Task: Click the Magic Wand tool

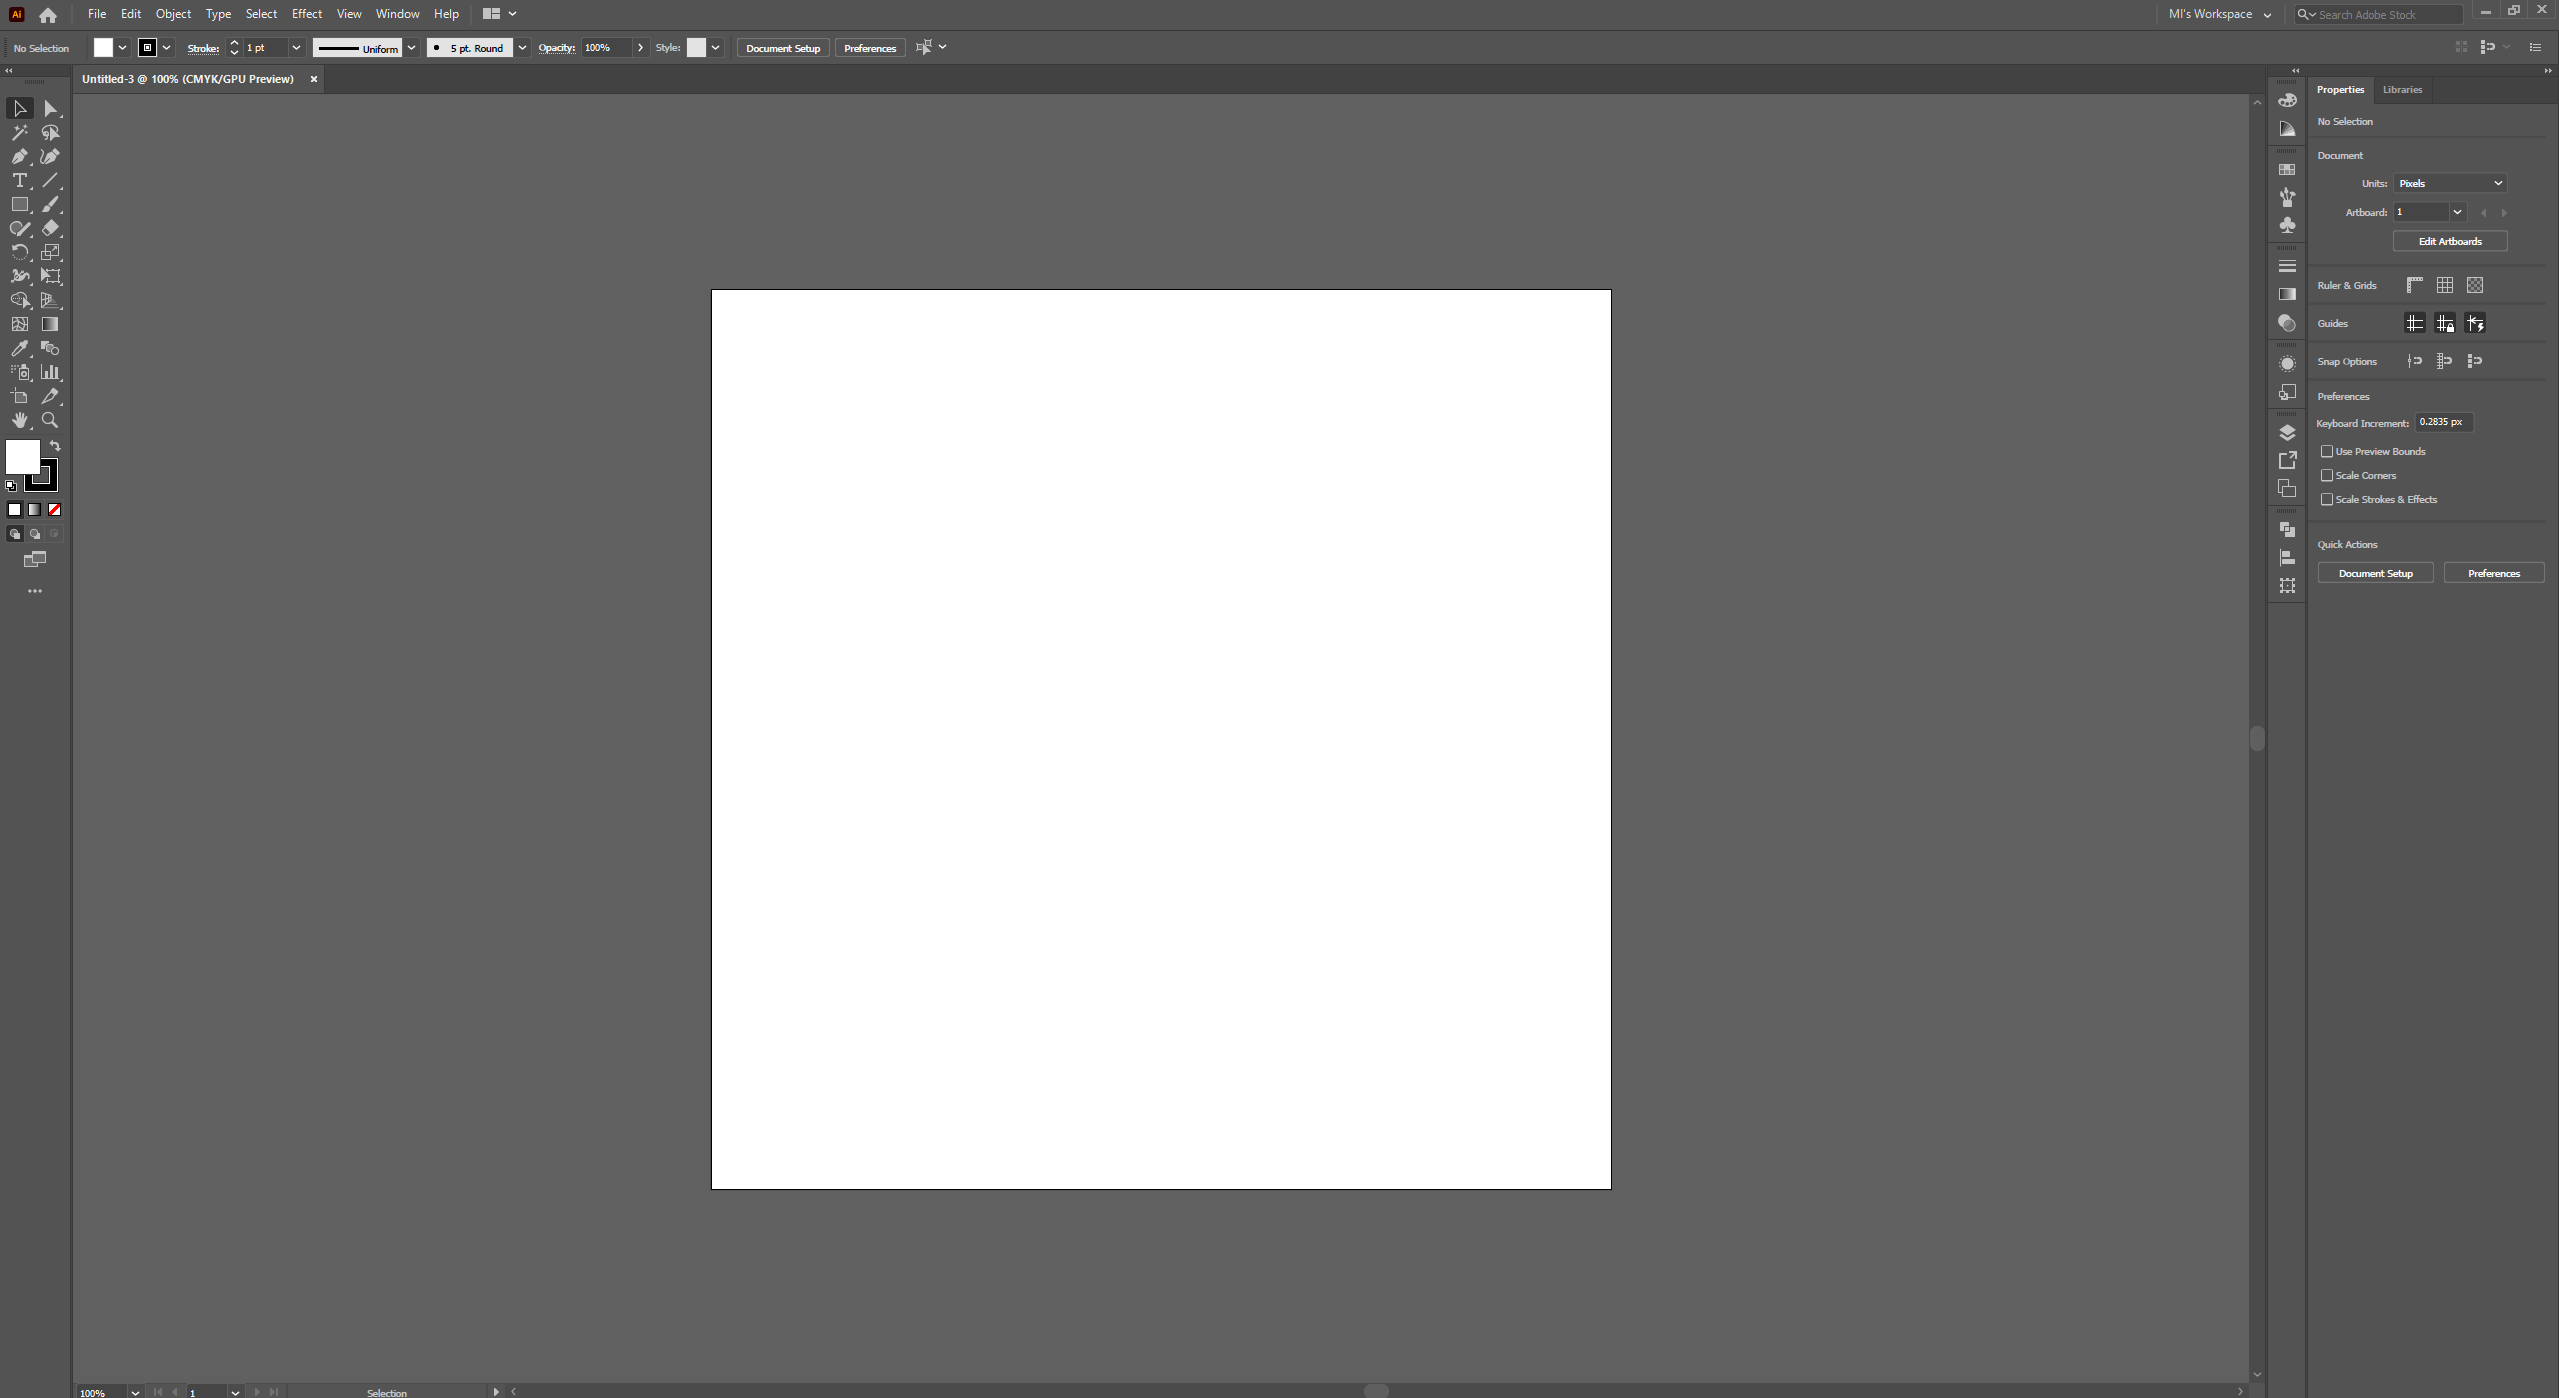Action: tap(19, 133)
